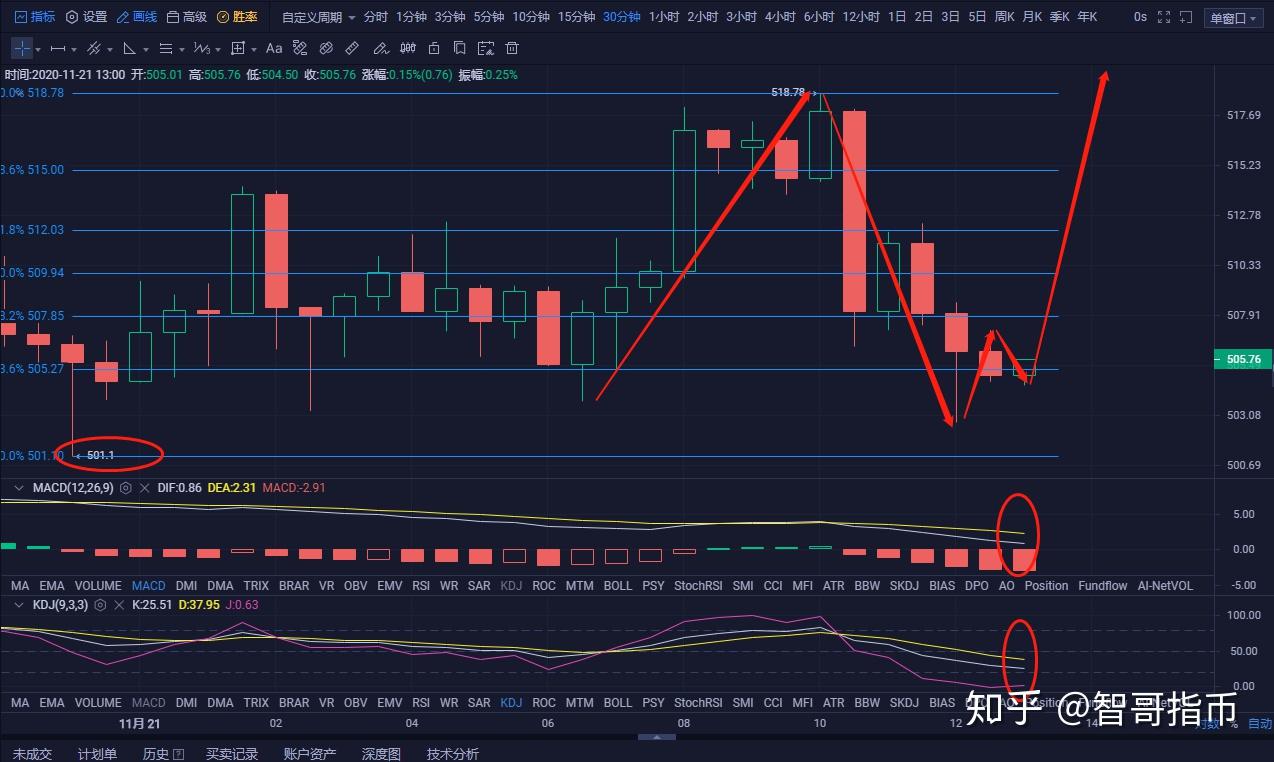Click the trash icon to delete drawings
The image size is (1274, 762).
pos(511,48)
